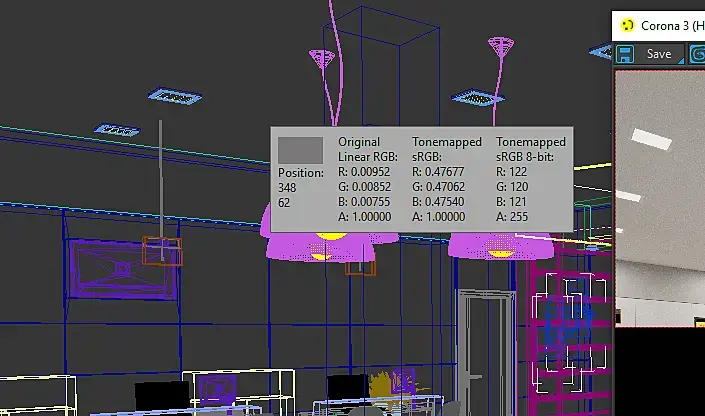The image size is (705, 416).
Task: Click the 'Tonemapped sRGB:' float heading
Action: 447,149
